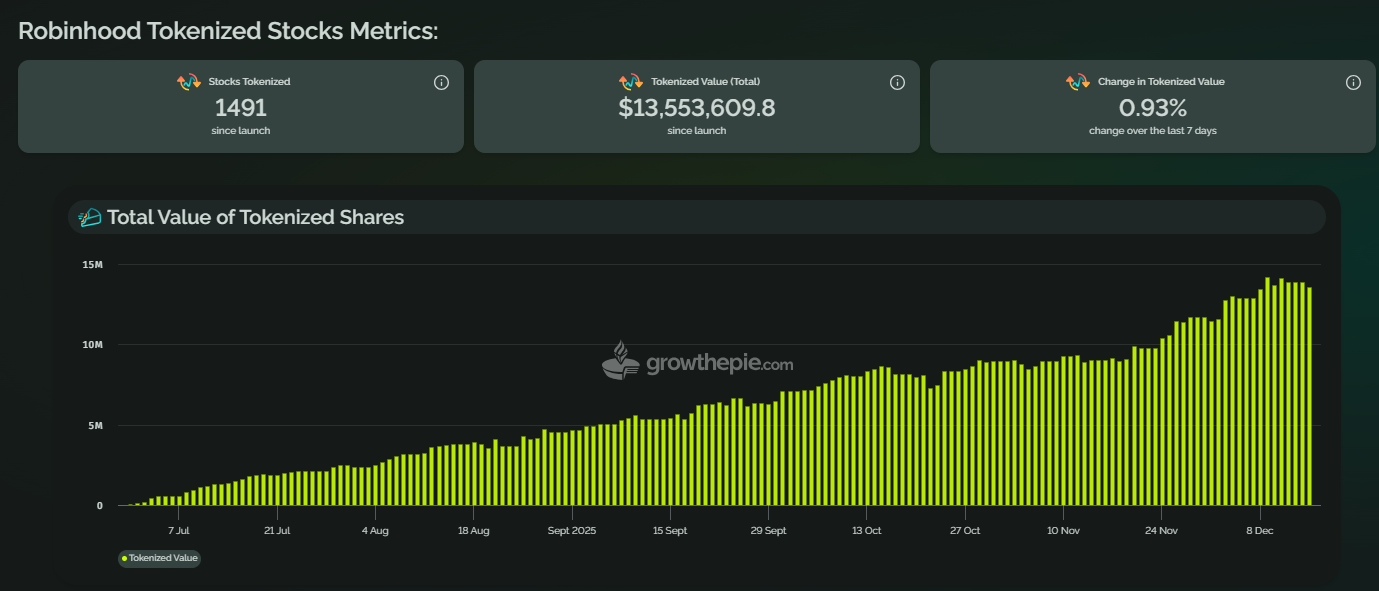Click the icon left of Total Value title

tap(90, 217)
